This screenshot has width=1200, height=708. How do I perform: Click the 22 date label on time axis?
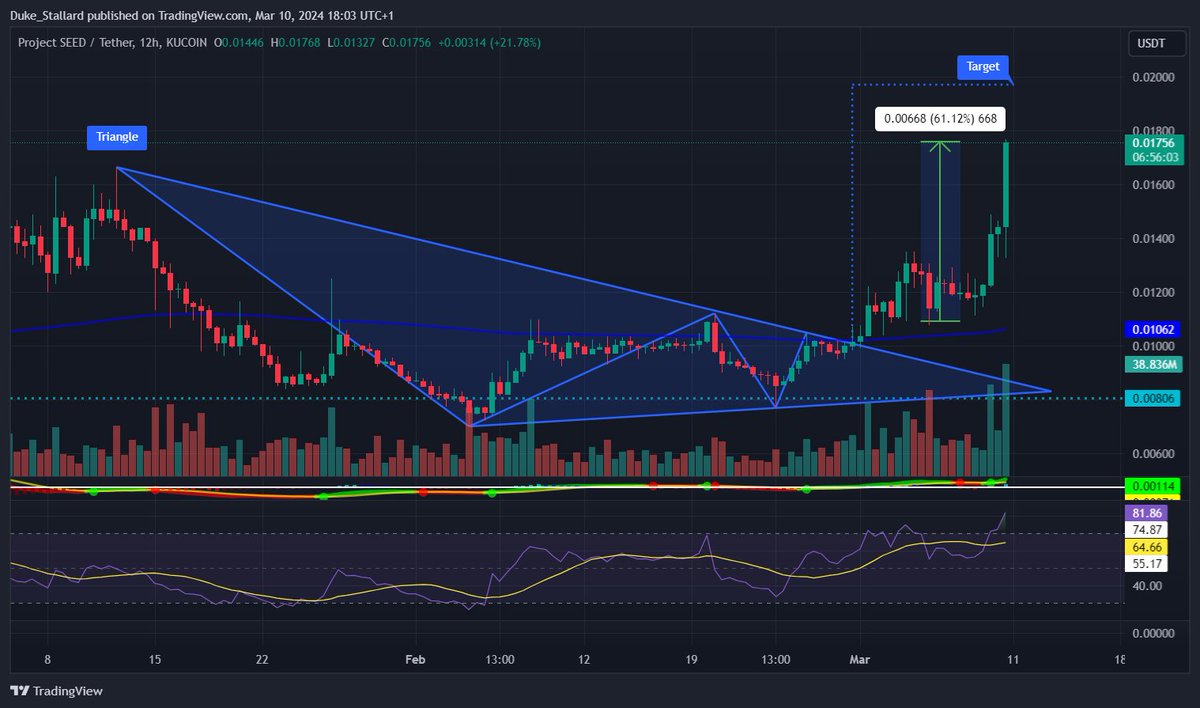262,660
